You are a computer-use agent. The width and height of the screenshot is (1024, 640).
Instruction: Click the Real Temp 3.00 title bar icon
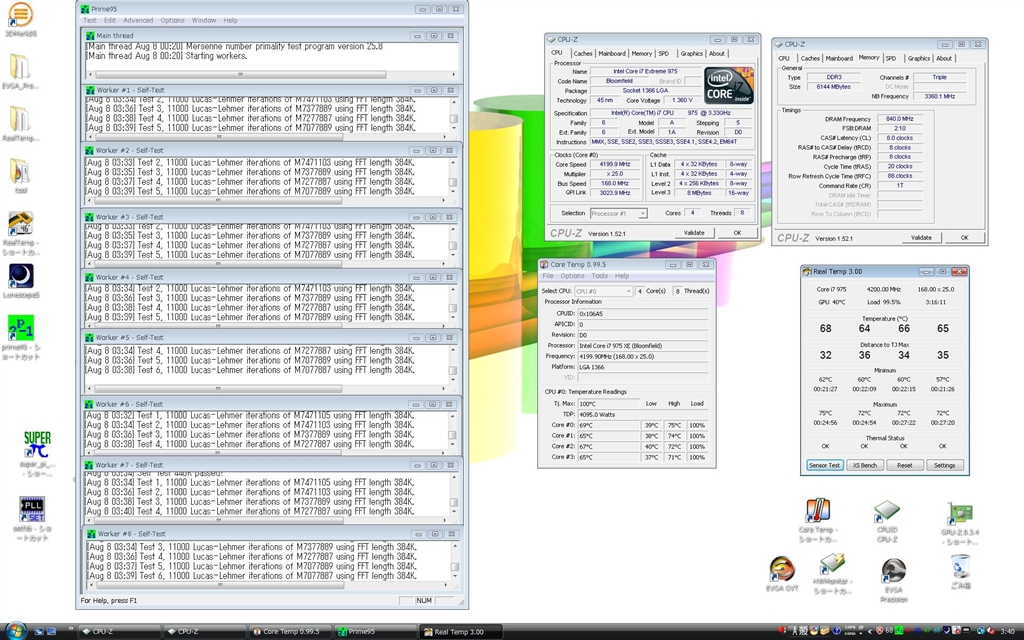pyautogui.click(x=807, y=271)
